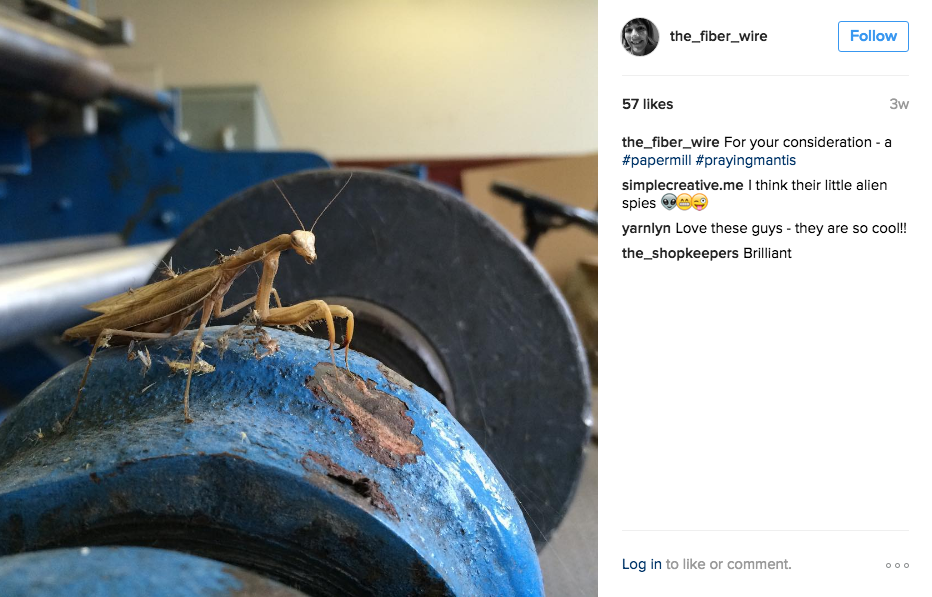
Task: Click the grinning face emoji in comment
Action: pyautogui.click(x=685, y=202)
